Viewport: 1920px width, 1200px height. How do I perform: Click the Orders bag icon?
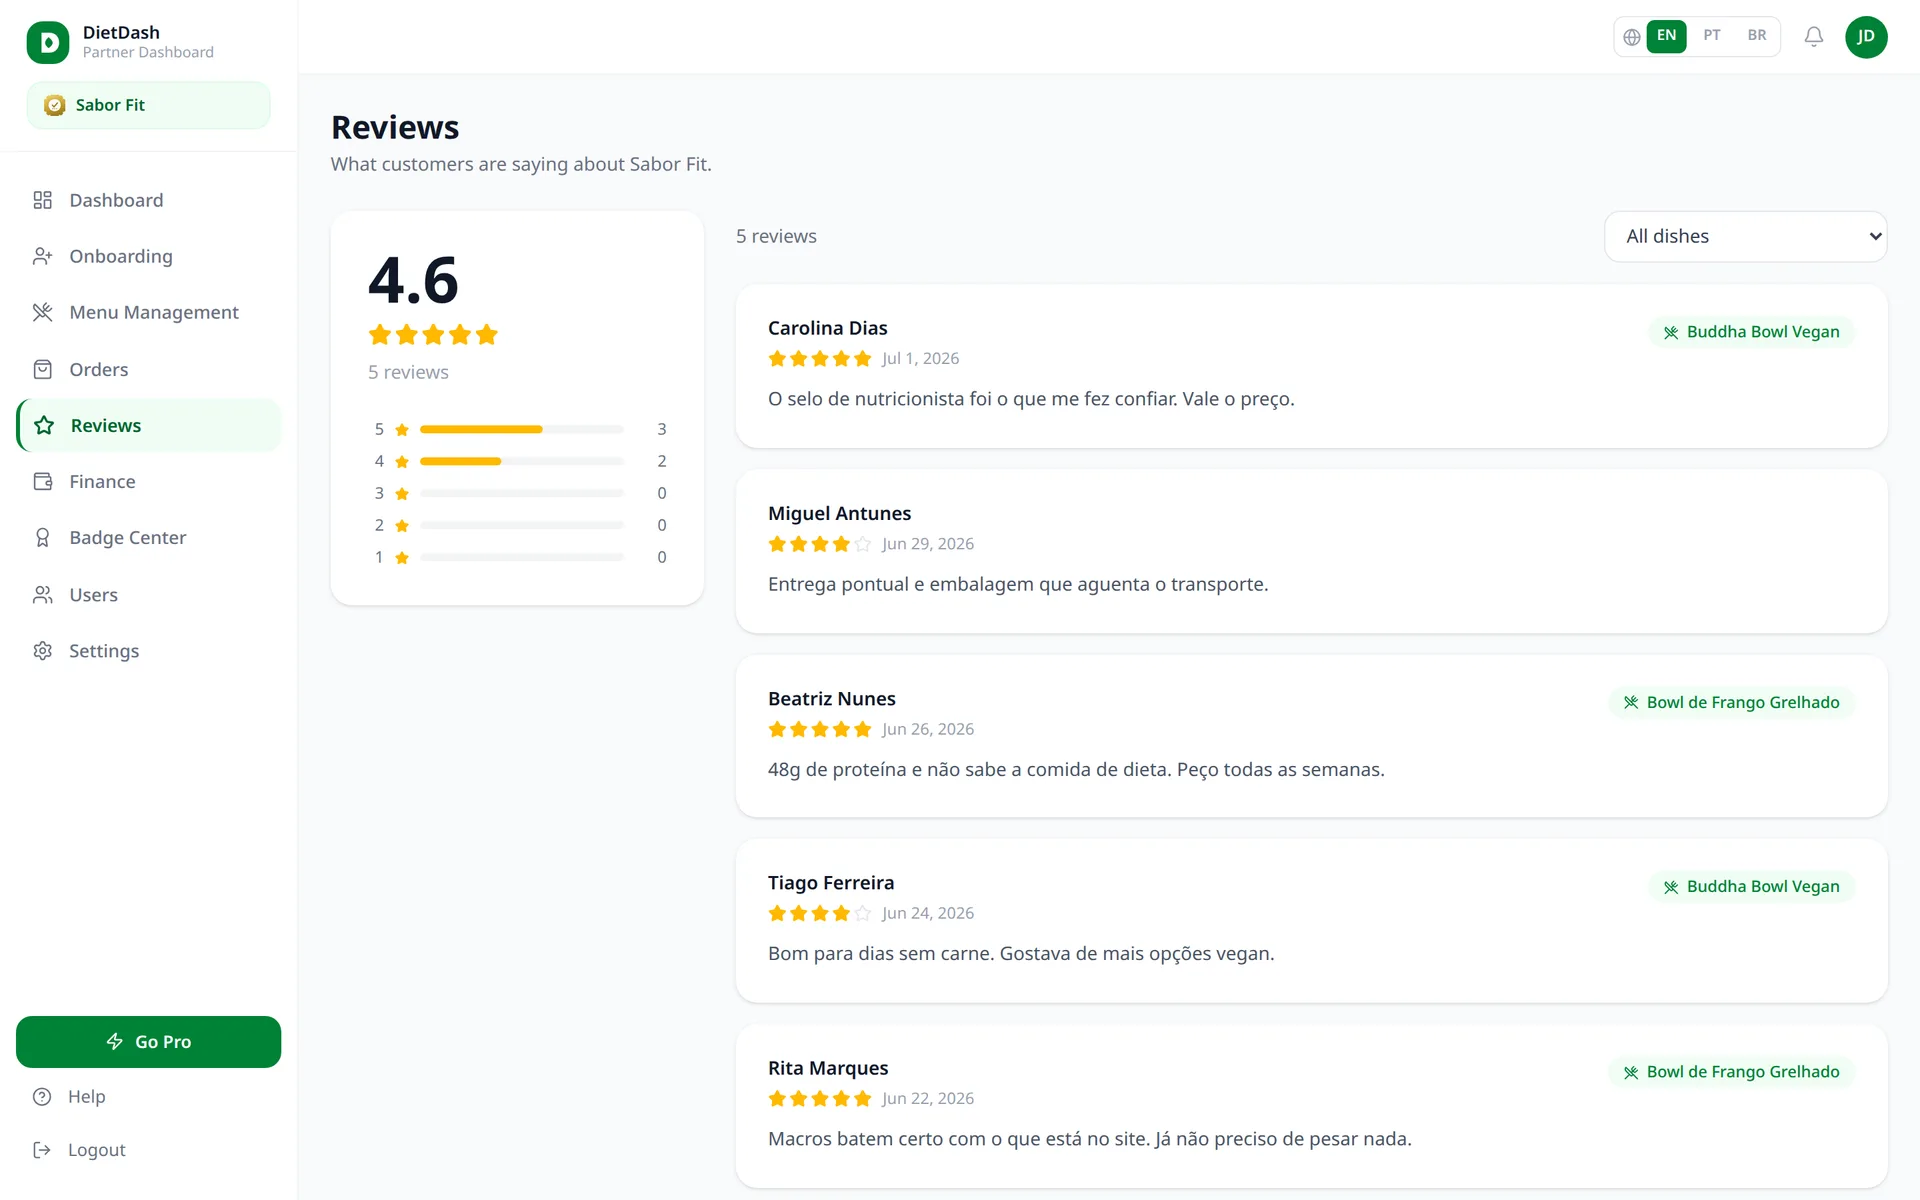(x=42, y=369)
